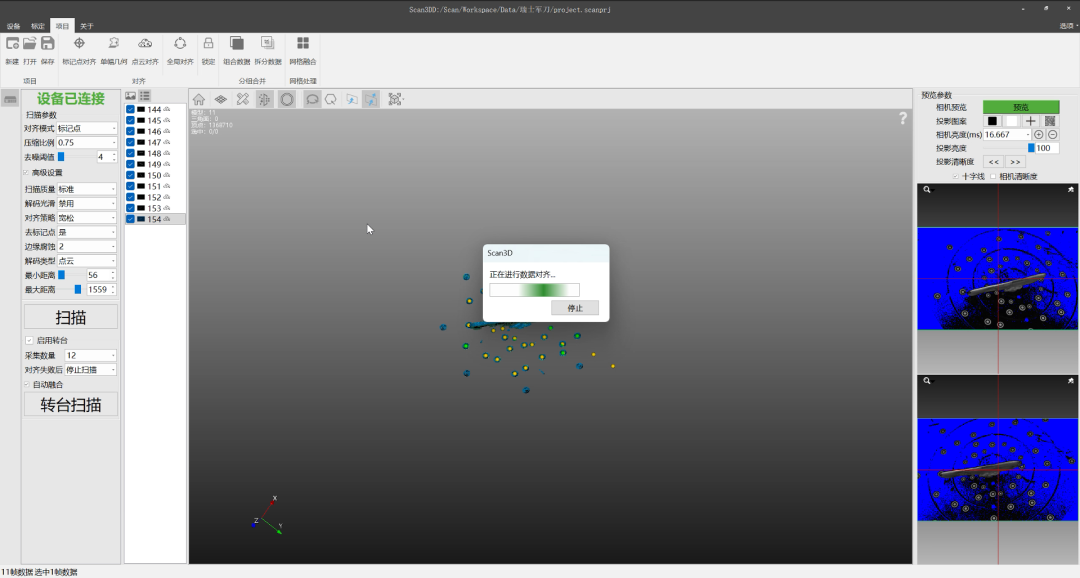Save project using the 保存 icon
This screenshot has height=578, width=1080.
[47, 44]
